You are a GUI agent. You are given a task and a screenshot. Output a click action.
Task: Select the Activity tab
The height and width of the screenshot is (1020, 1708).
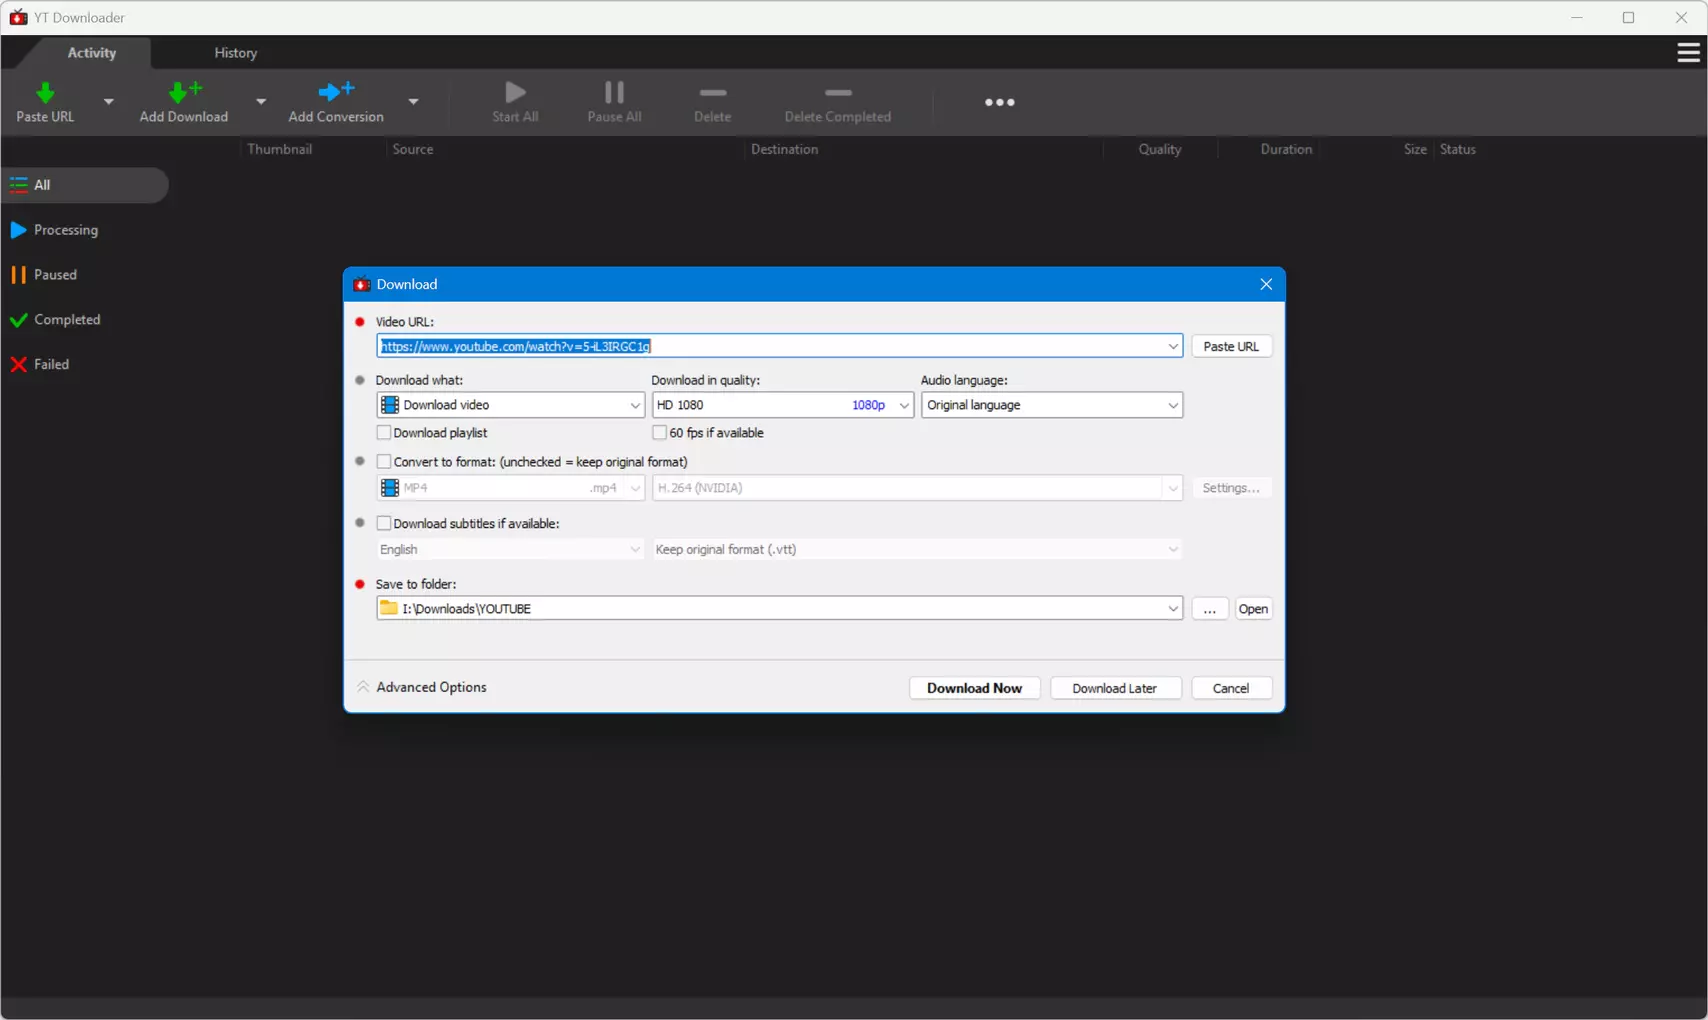click(91, 53)
